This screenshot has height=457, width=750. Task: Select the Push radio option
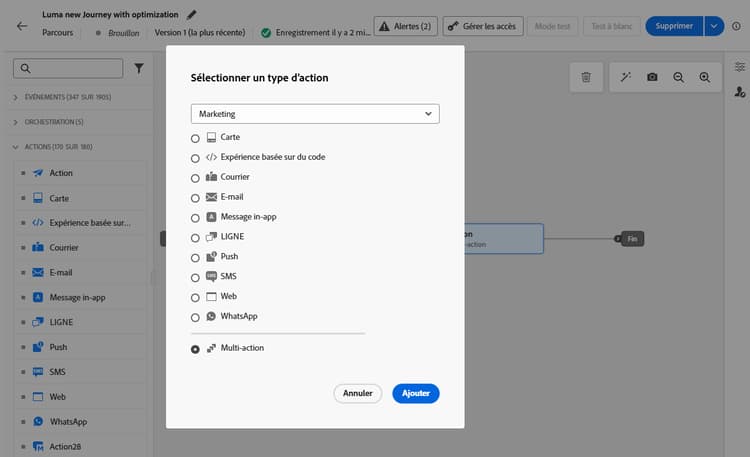[x=195, y=257]
